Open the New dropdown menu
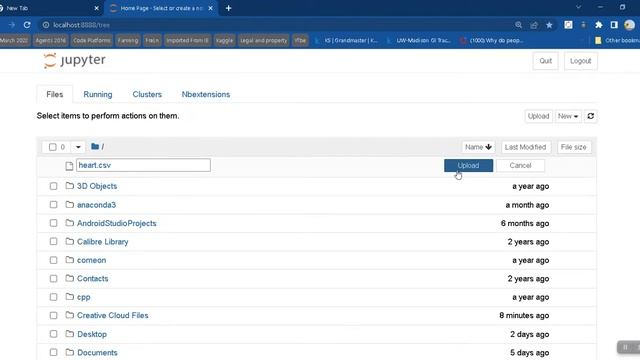 568,116
